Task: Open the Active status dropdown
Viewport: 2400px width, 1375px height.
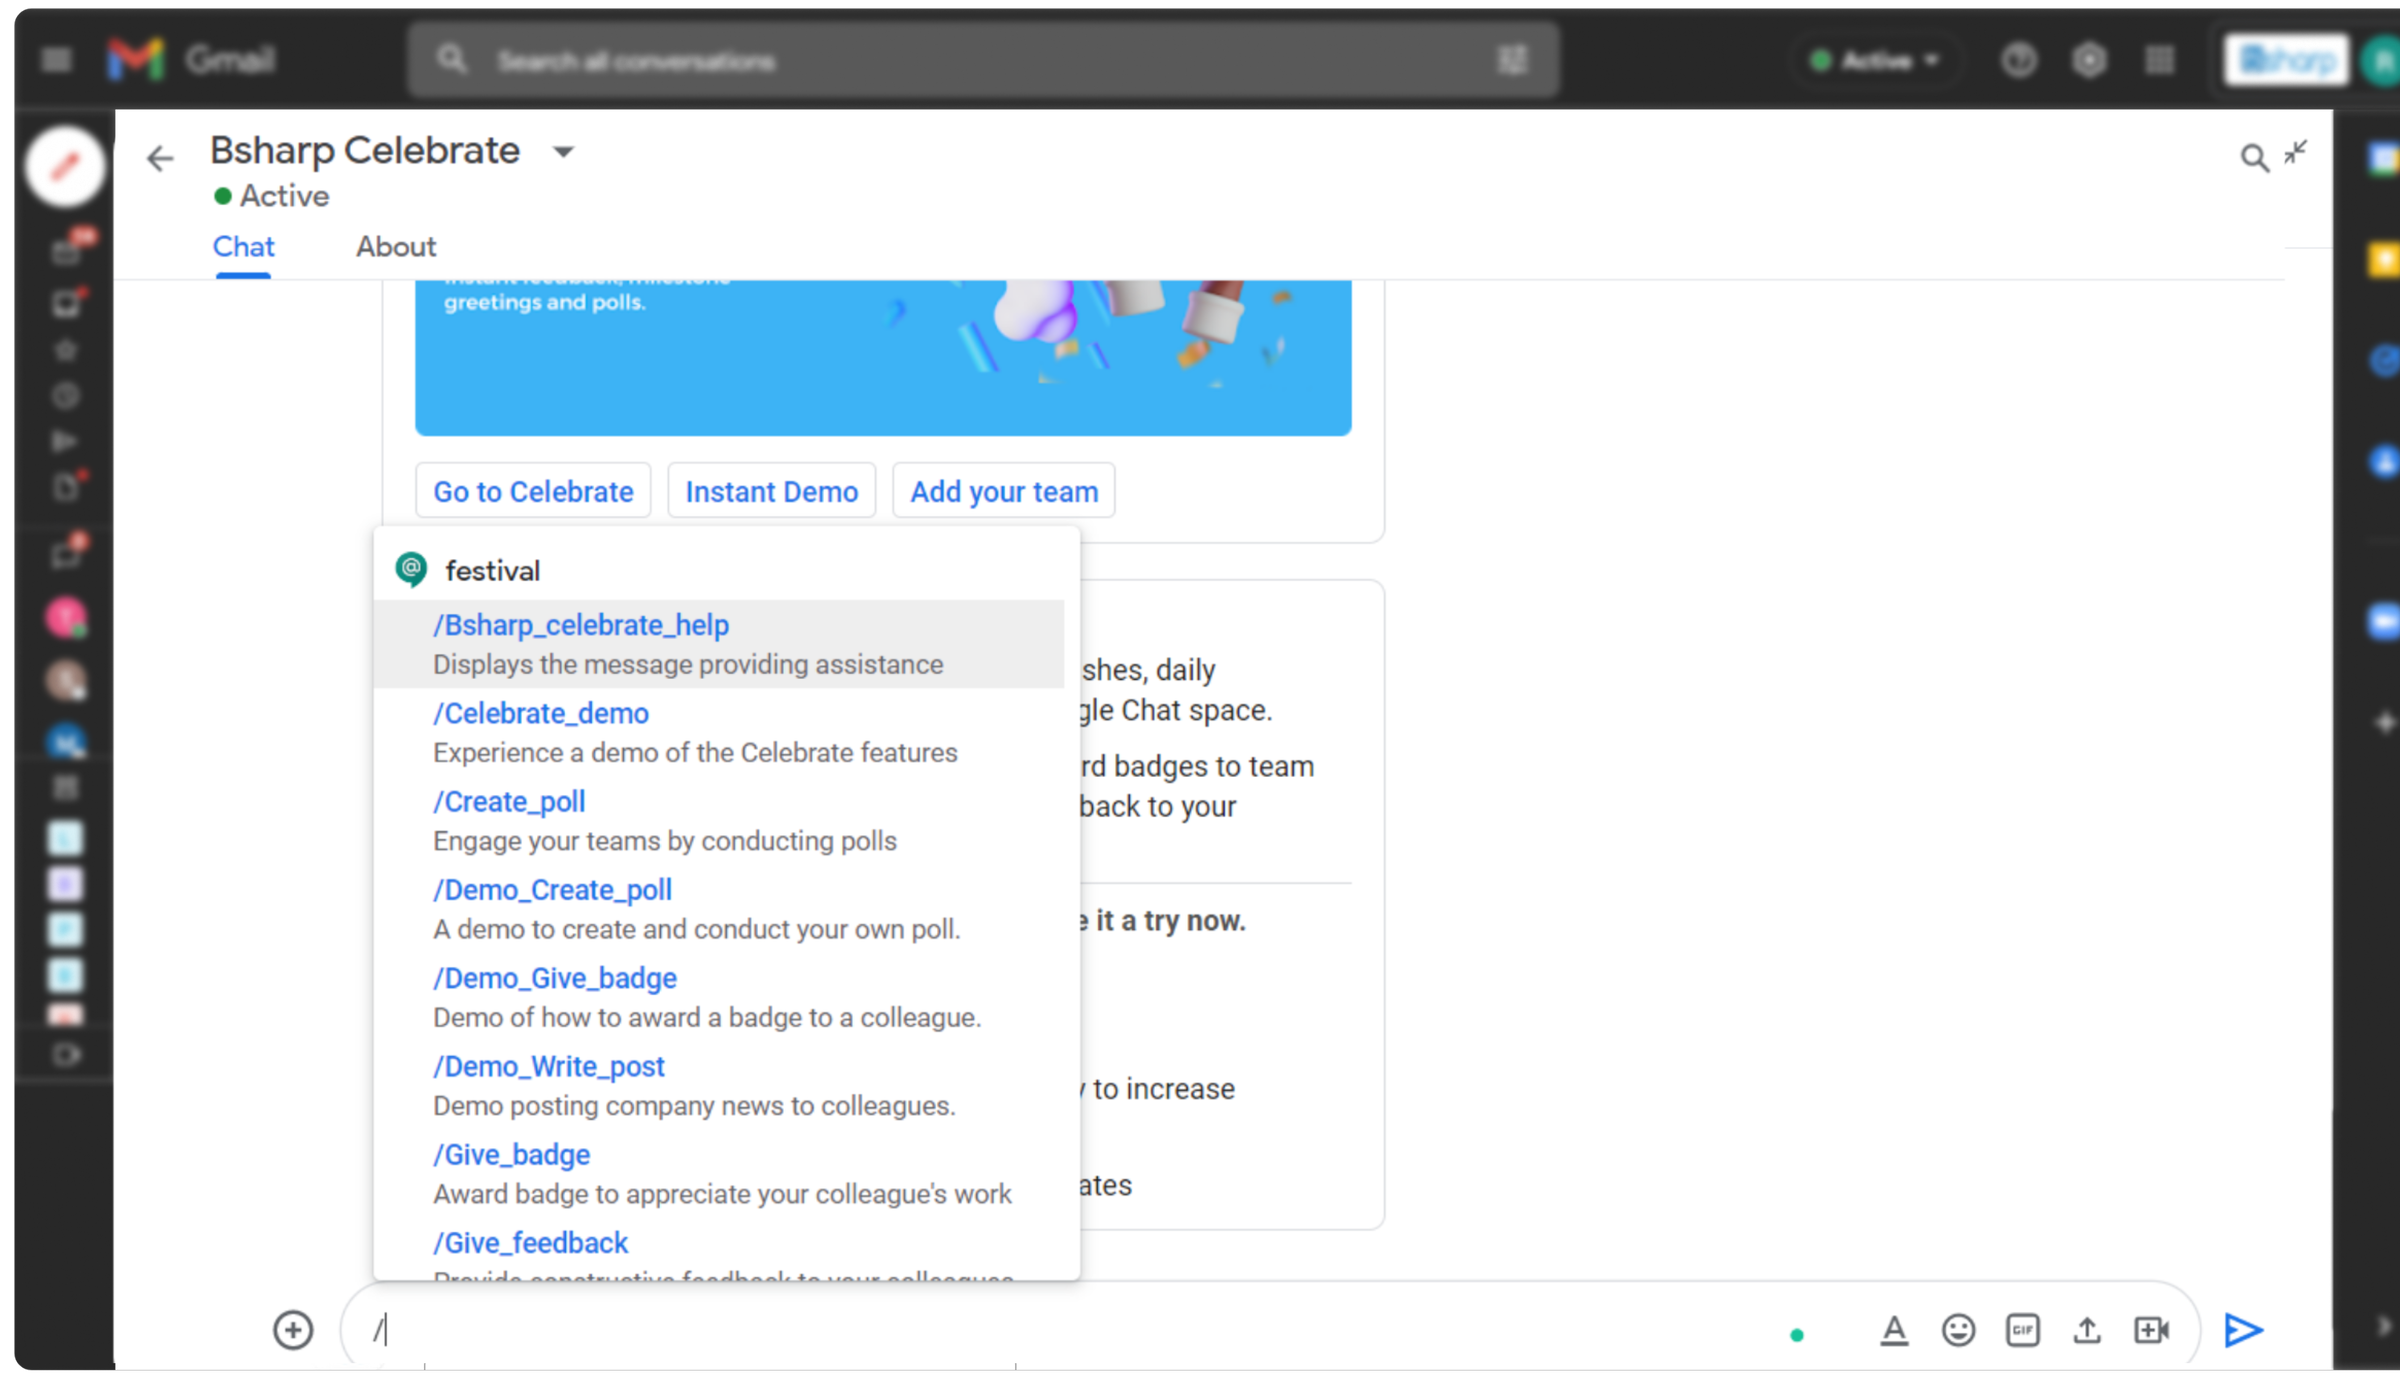Action: pyautogui.click(x=1875, y=61)
